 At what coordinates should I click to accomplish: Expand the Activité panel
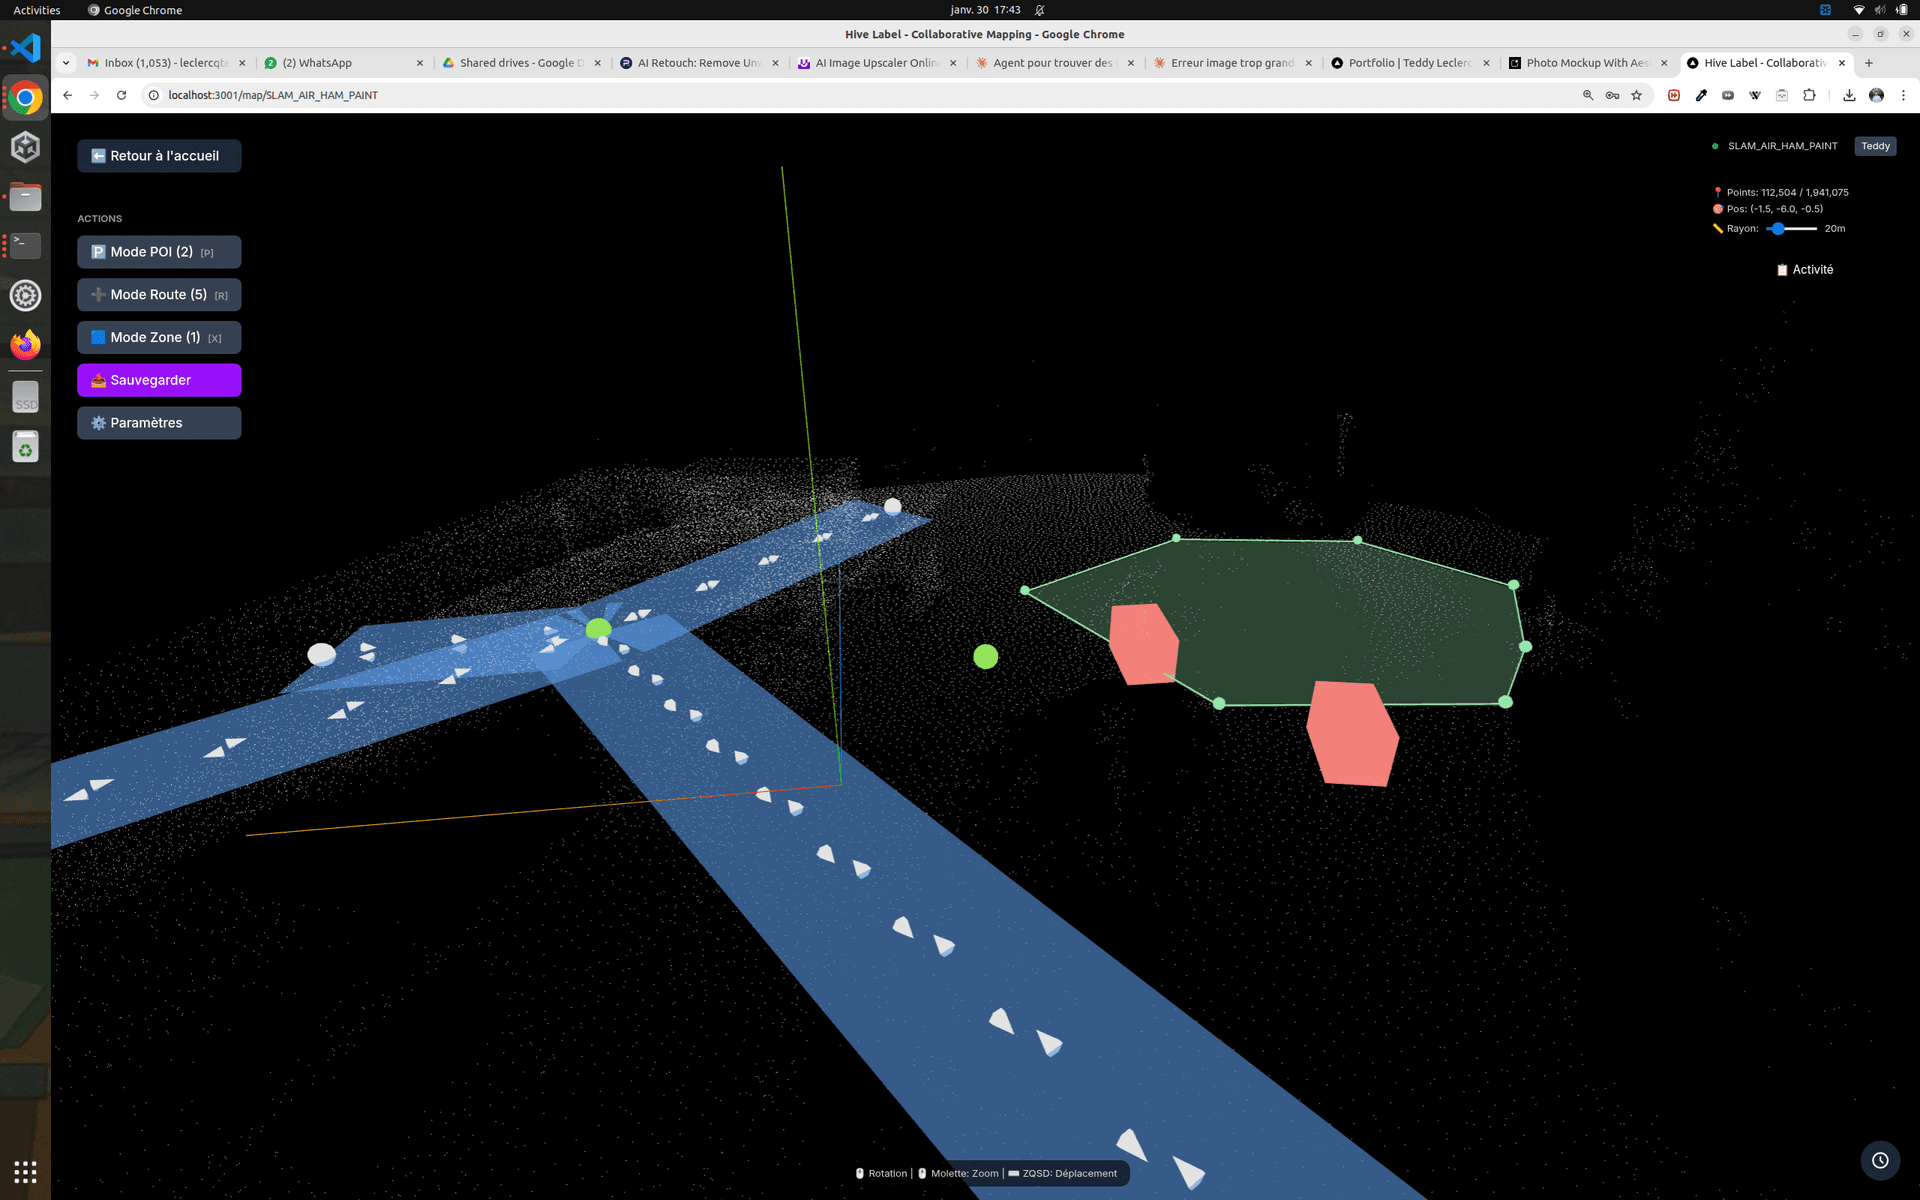(1805, 270)
